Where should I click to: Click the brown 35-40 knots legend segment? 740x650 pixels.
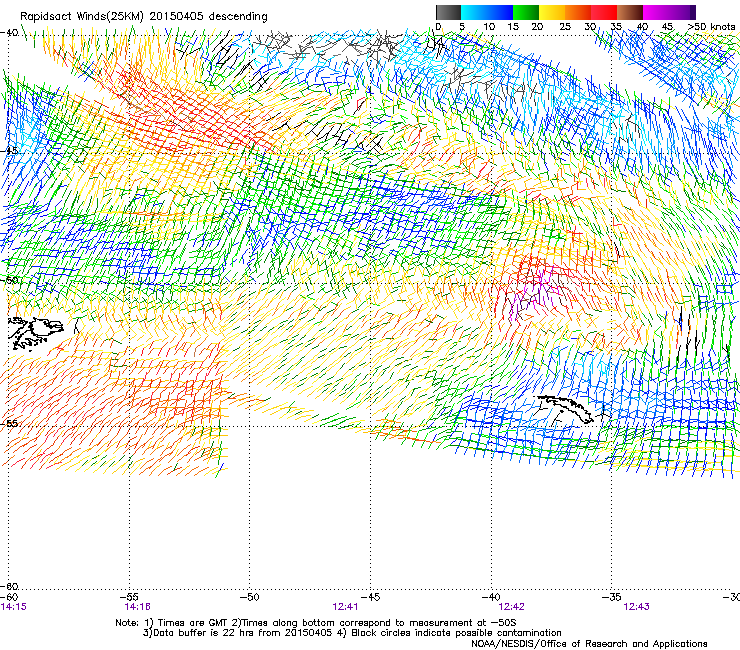click(630, 12)
